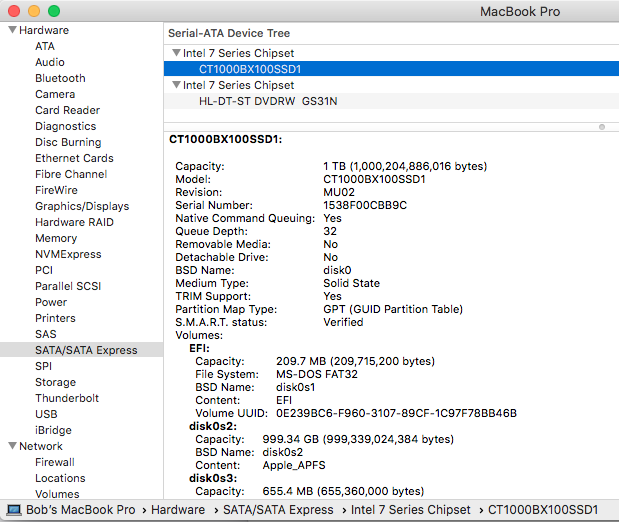
Task: Collapse the first Intel 7 Series Chipset triangle
Action: pos(176,53)
